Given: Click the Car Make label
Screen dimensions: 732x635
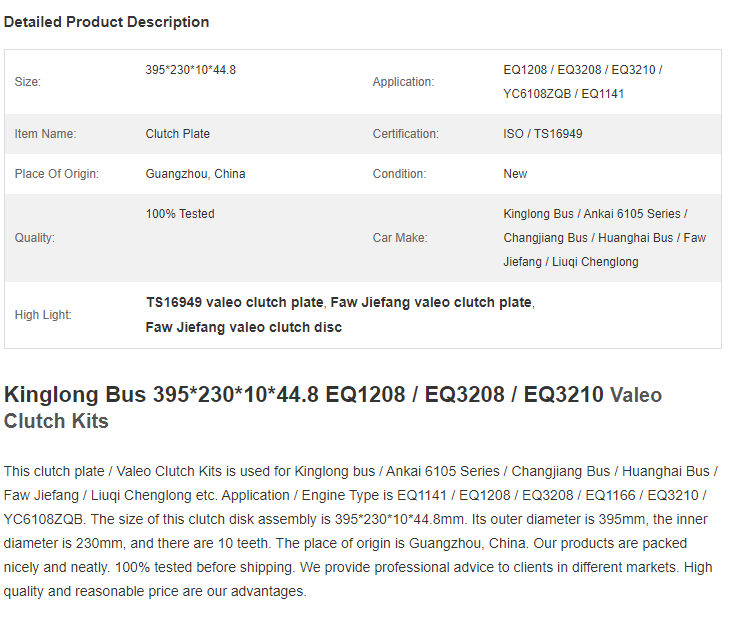Looking at the screenshot, I should coord(400,238).
